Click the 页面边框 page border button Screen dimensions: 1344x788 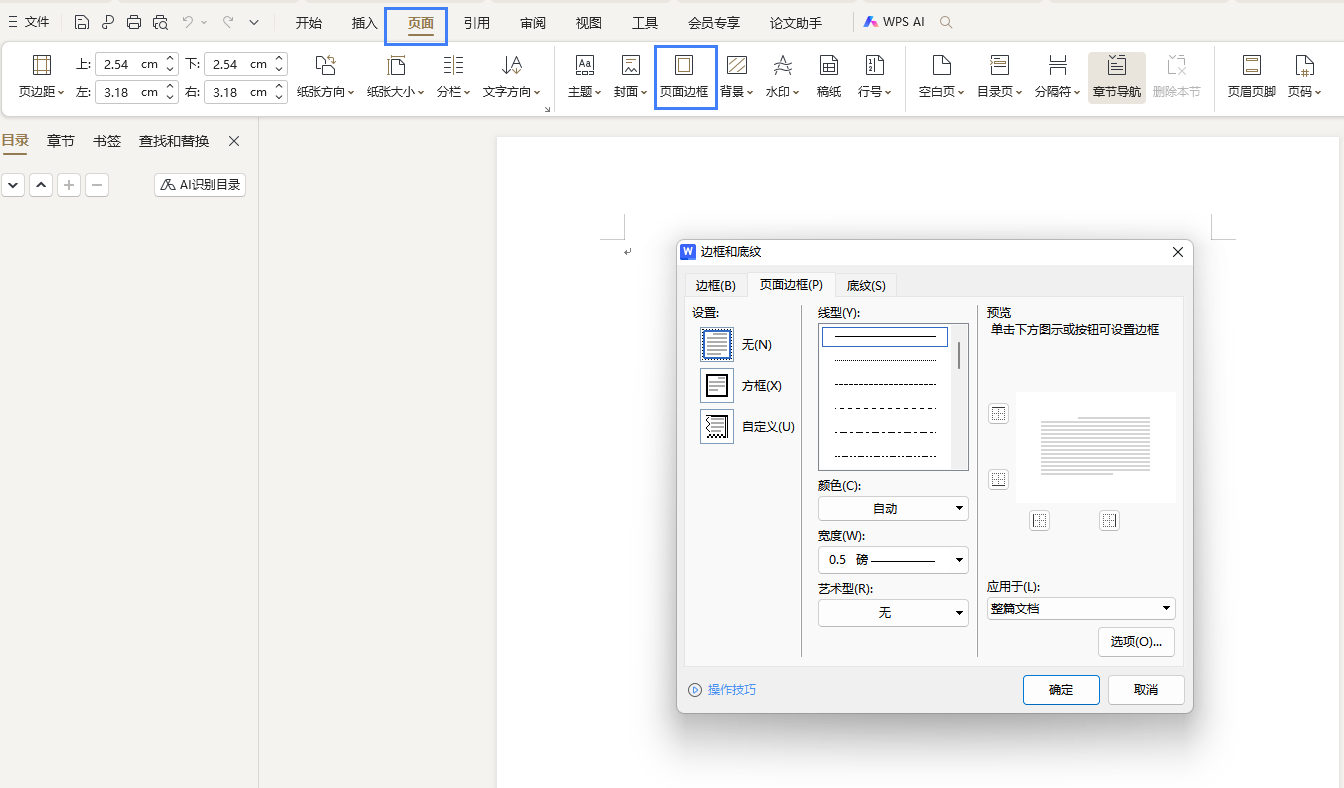pos(684,77)
